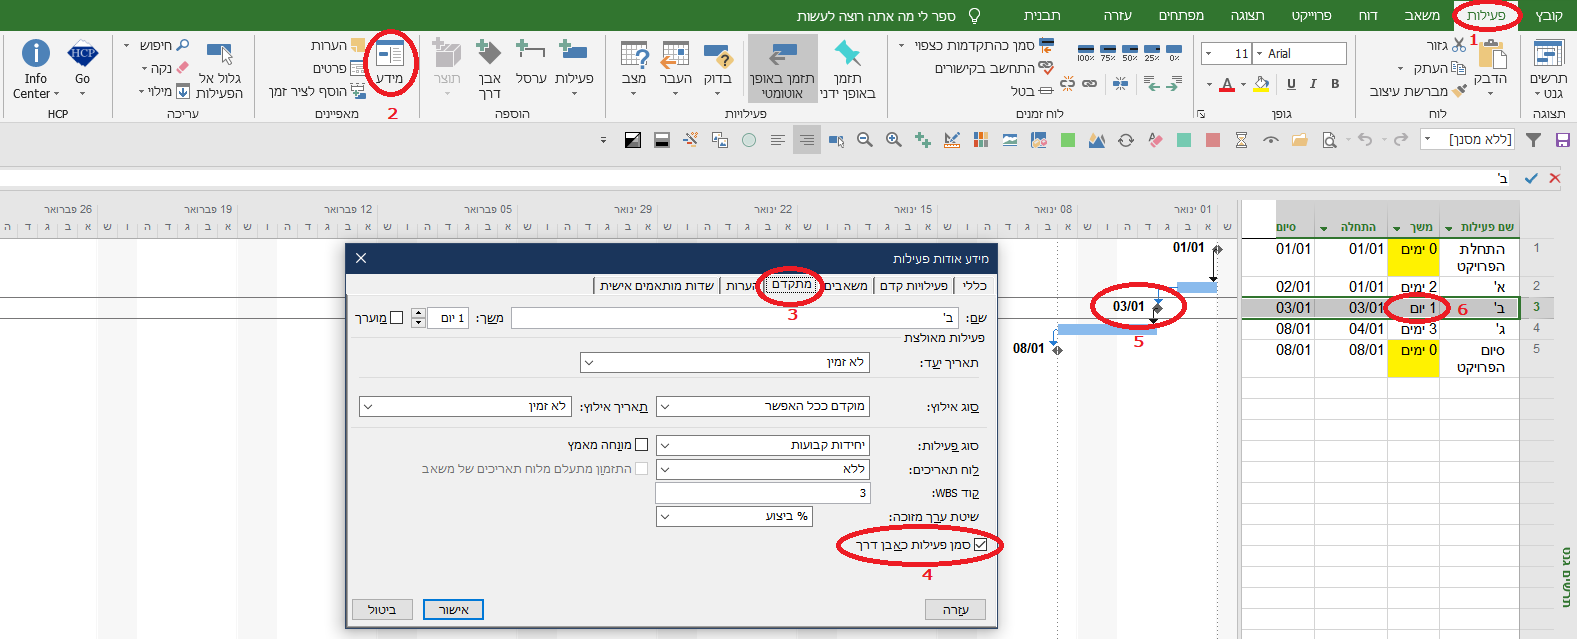Click the filter funnel toolbar icon
Screen dimensions: 1577x639
[1533, 140]
